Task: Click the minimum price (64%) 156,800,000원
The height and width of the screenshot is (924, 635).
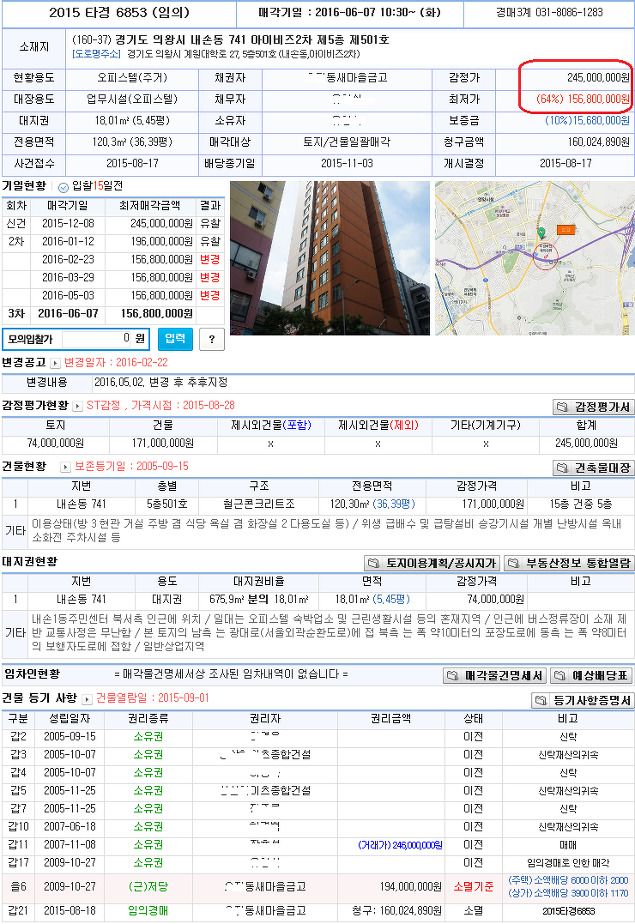Action: (x=583, y=99)
